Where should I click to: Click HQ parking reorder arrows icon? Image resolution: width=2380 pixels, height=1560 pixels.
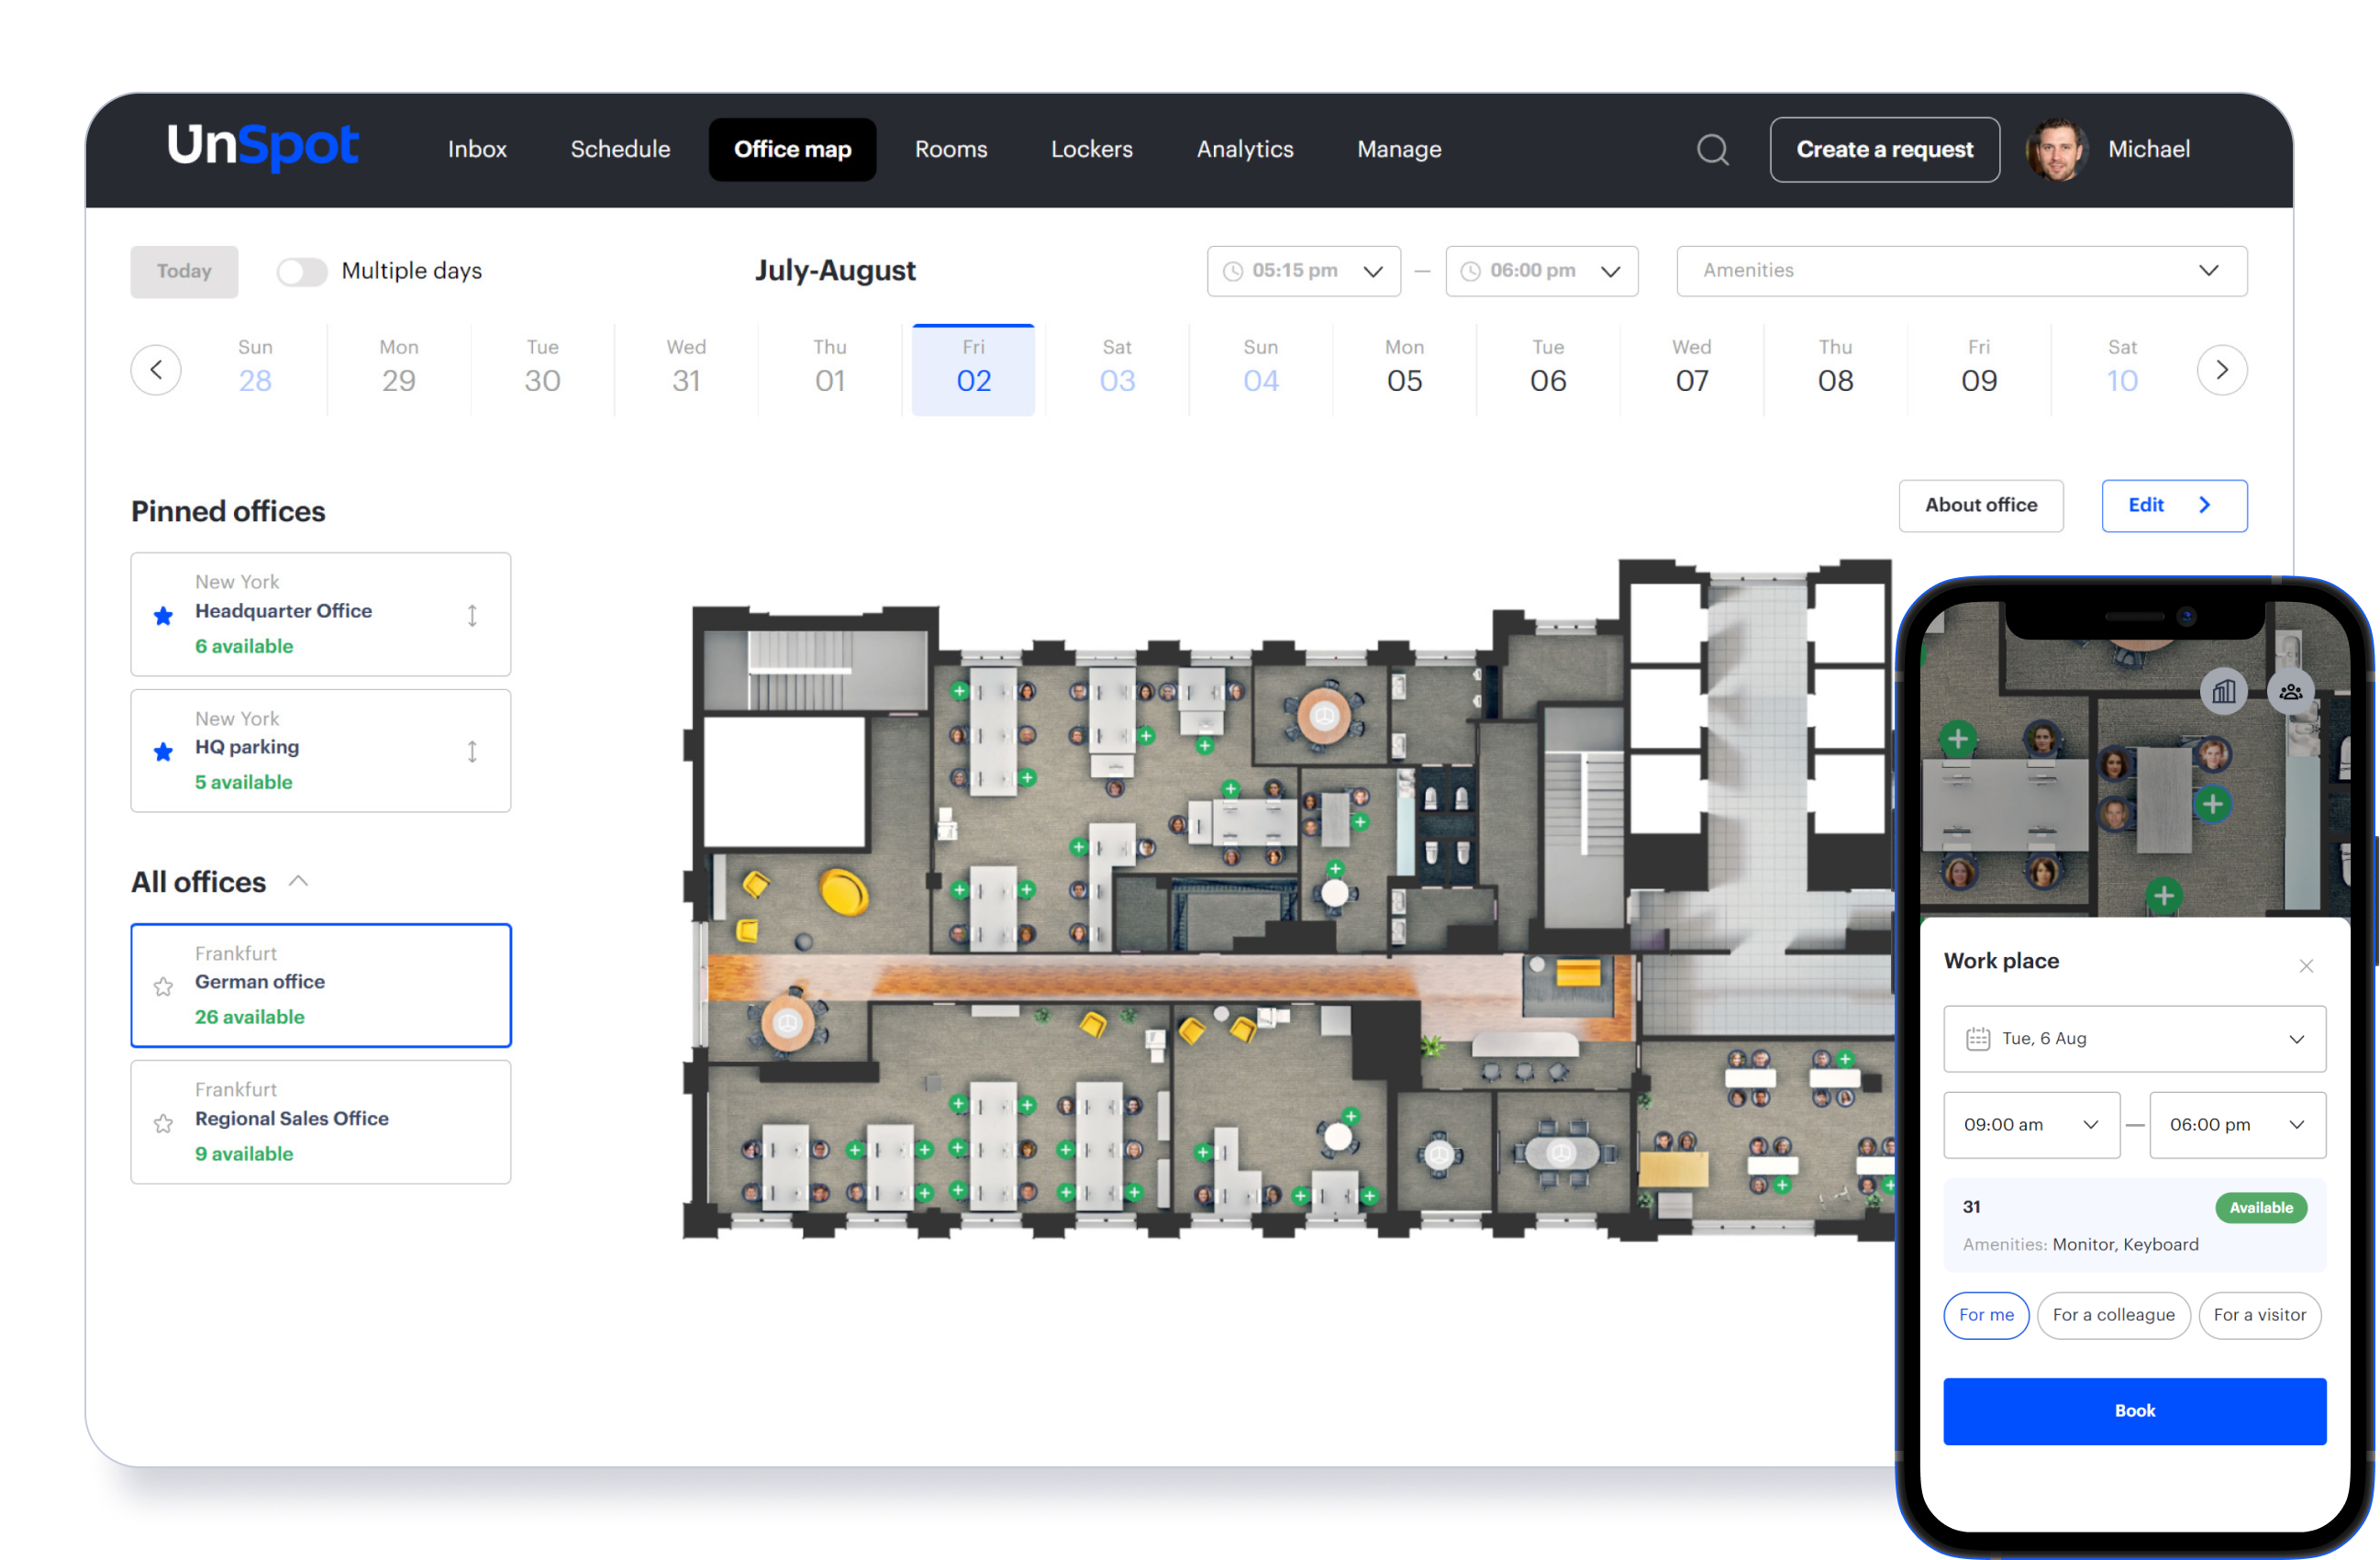[472, 752]
